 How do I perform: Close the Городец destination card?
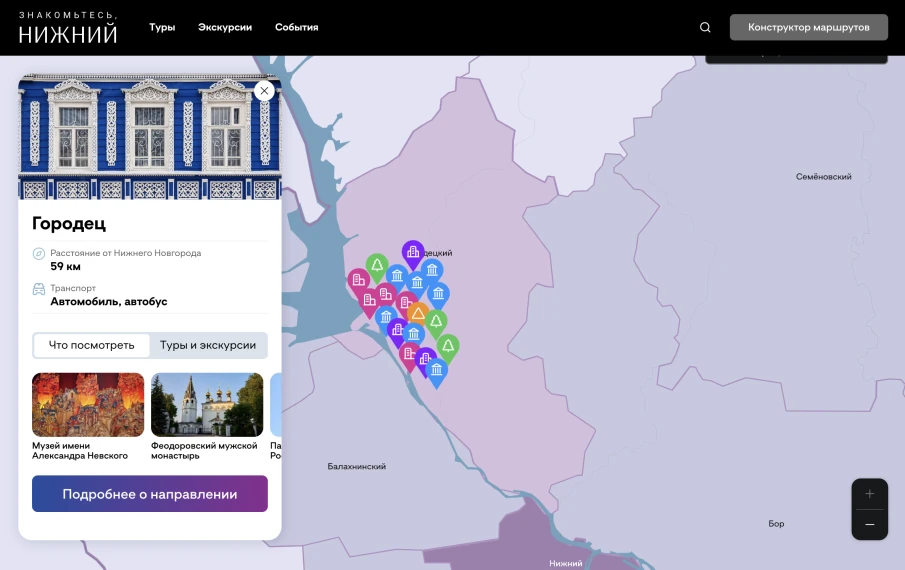click(x=264, y=91)
